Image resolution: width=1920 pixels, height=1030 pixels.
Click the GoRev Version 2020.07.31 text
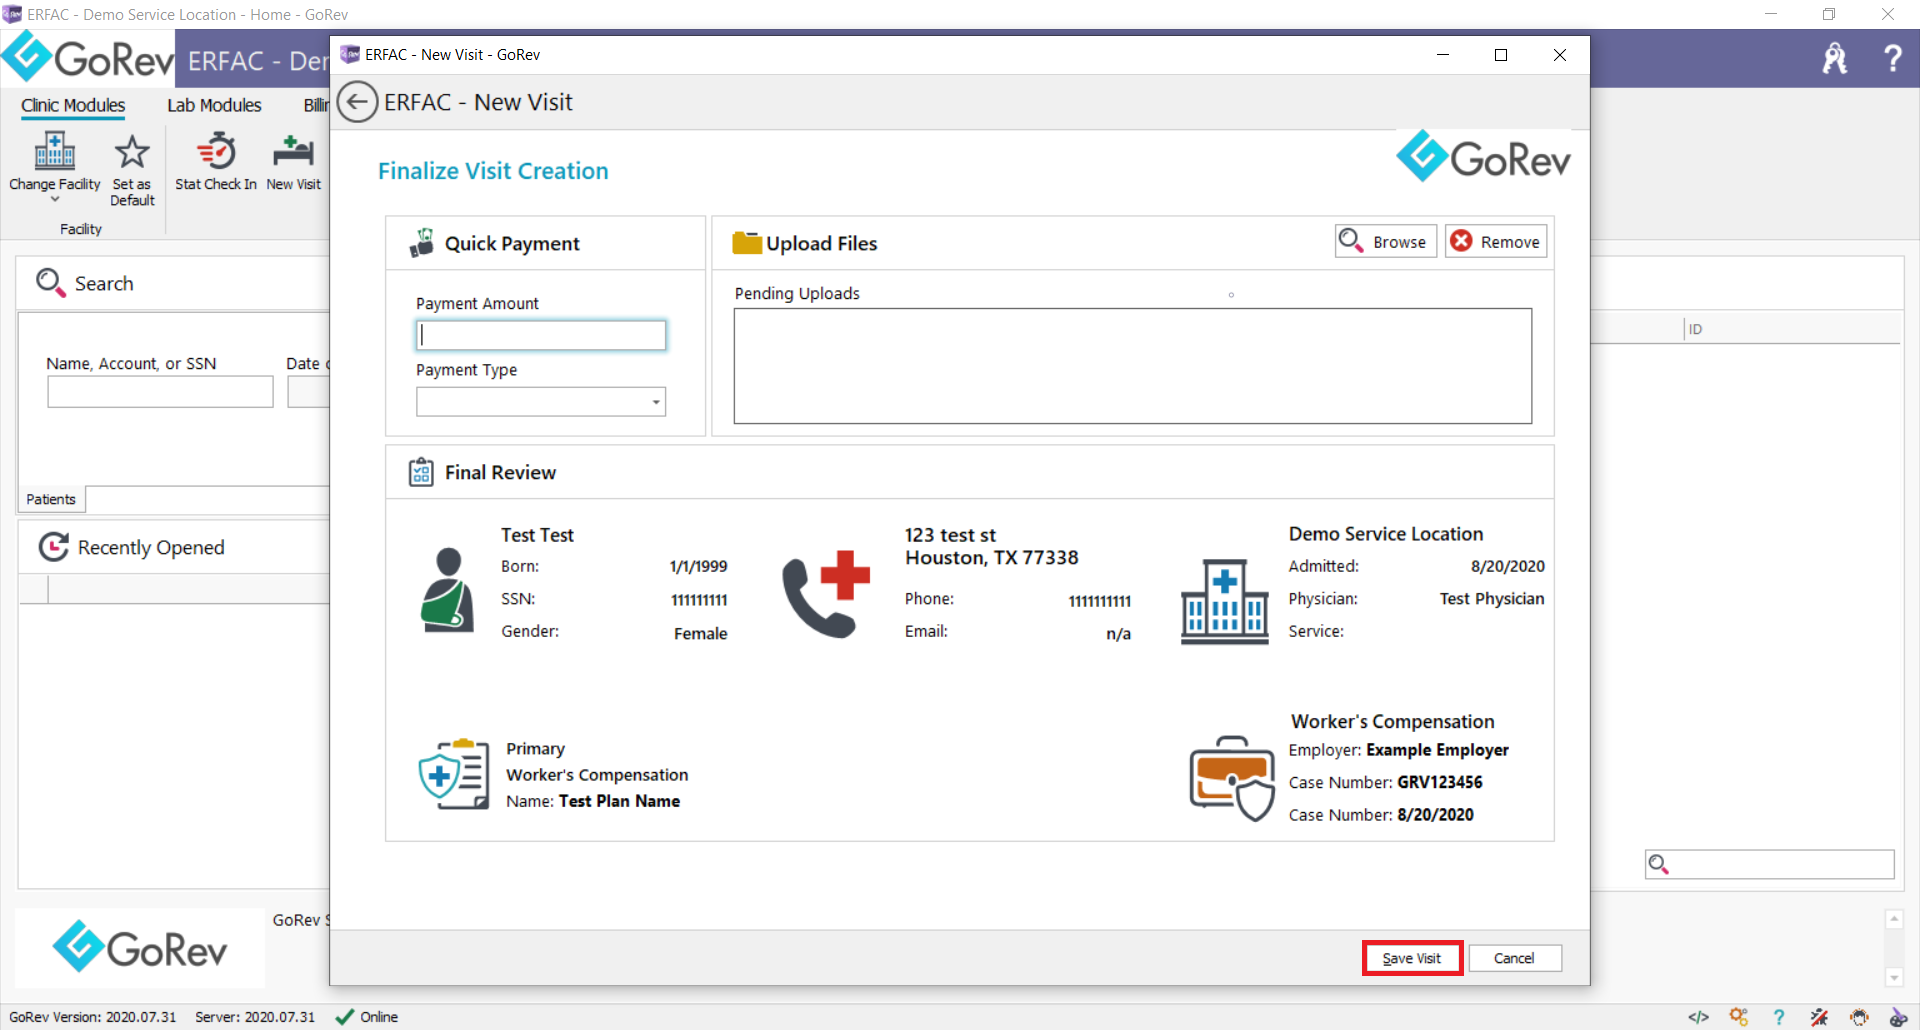pos(92,1017)
